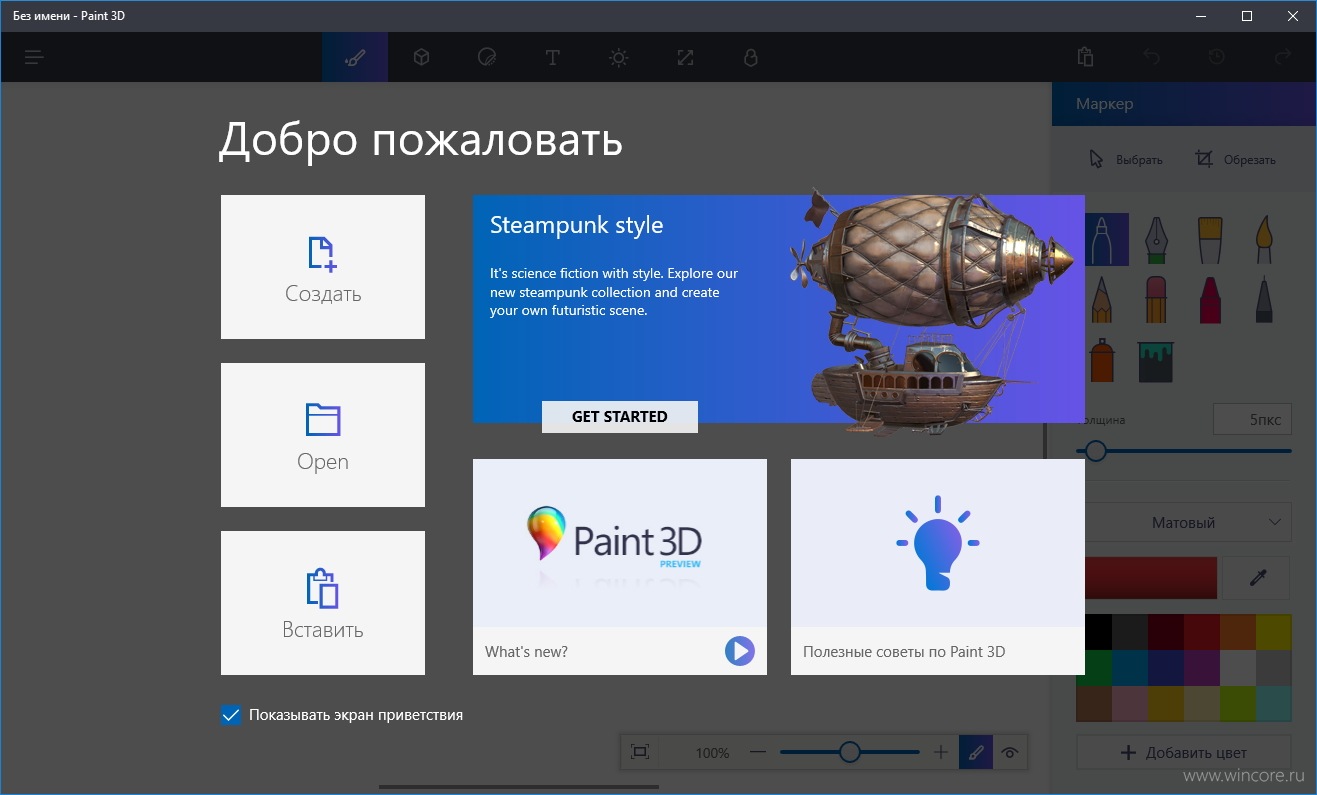Play the What's new video
This screenshot has width=1317, height=795.
tap(740, 652)
